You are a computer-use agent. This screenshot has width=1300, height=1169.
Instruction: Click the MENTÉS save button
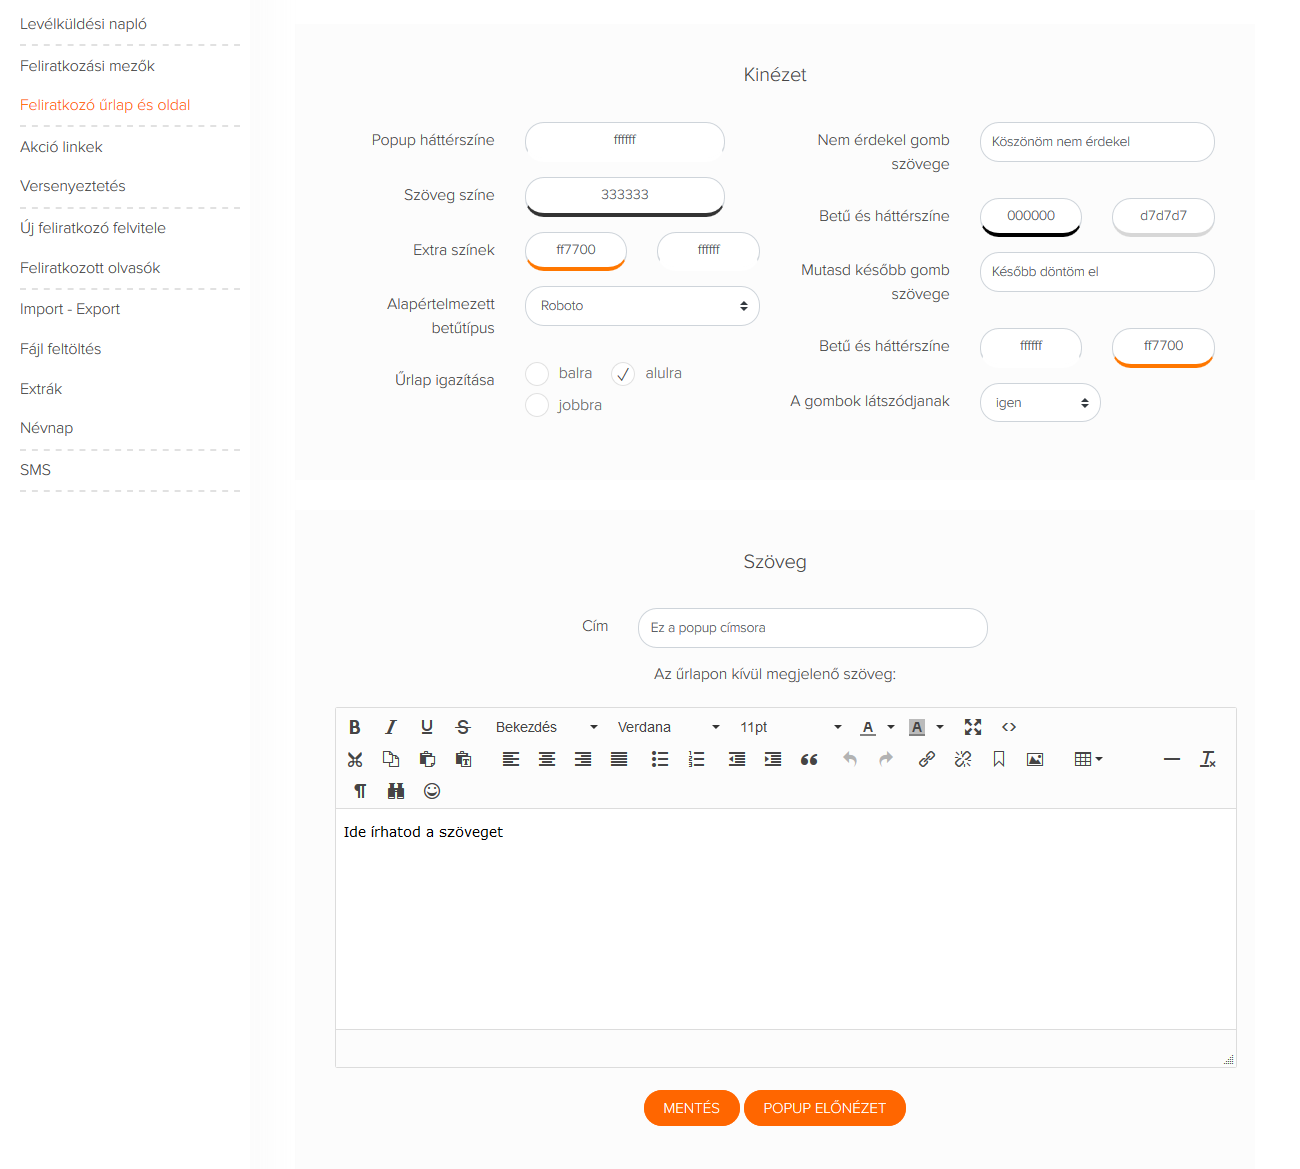coord(692,1108)
